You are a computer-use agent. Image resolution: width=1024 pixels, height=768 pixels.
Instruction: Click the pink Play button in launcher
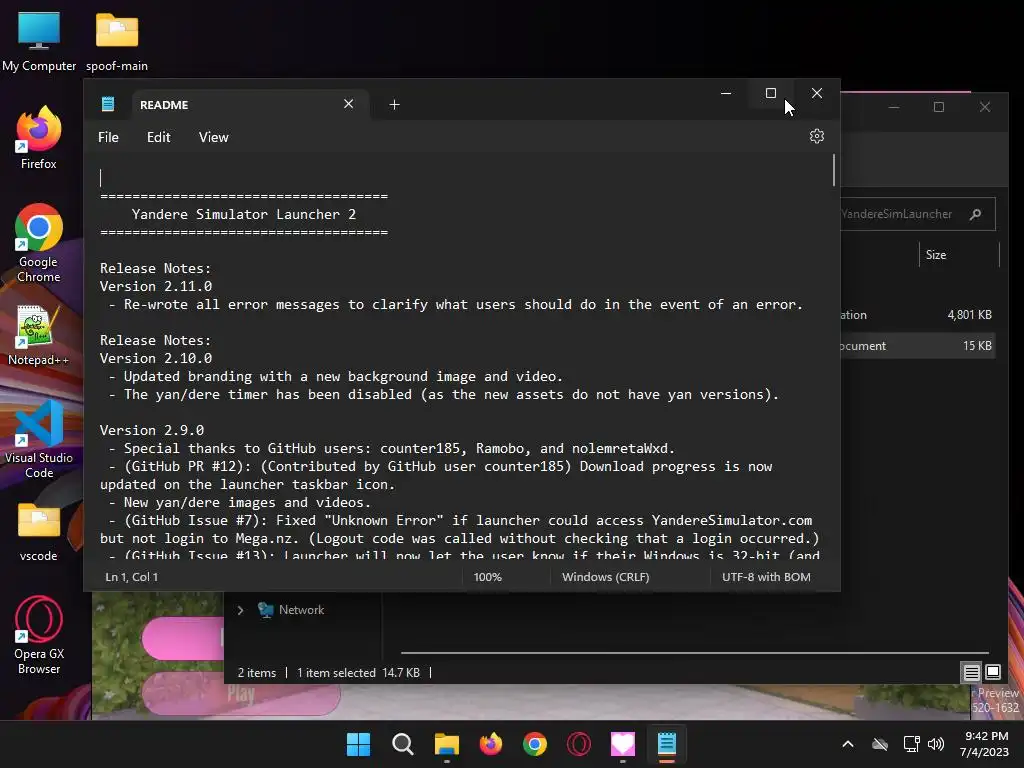click(241, 694)
